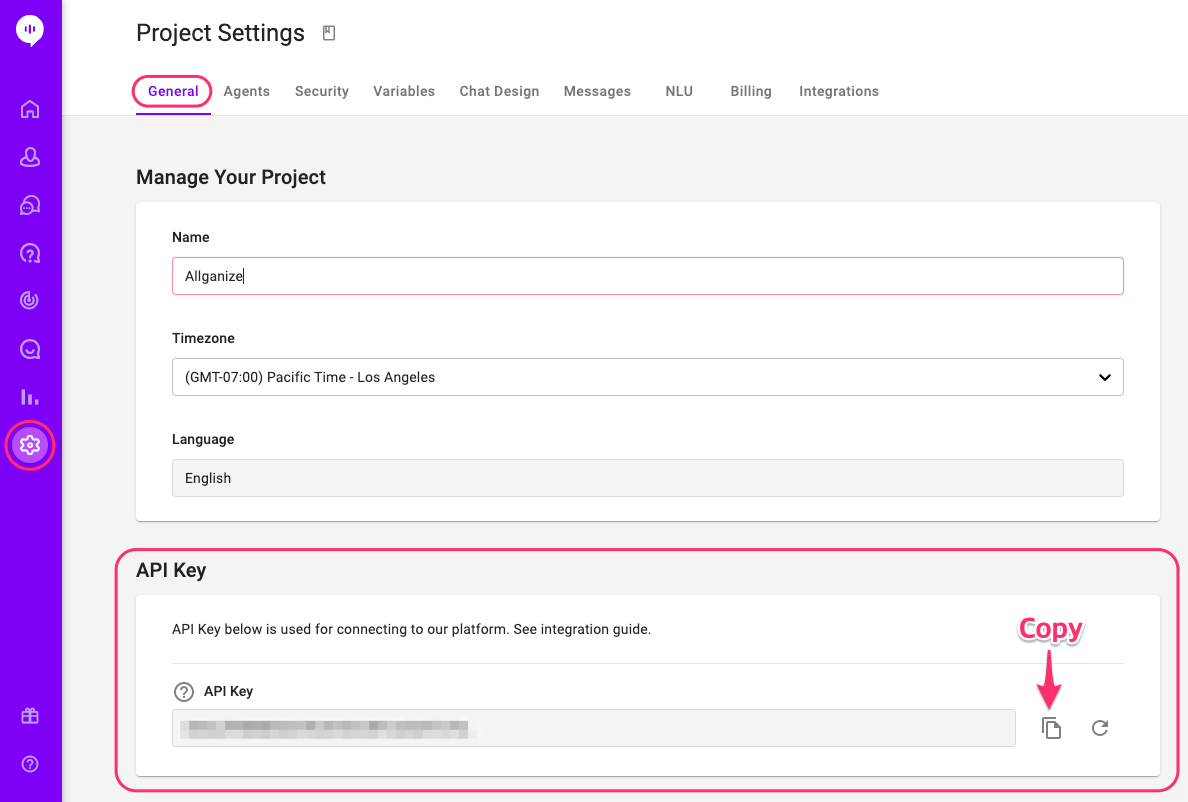Click the Timezone field label
This screenshot has width=1188, height=802.
[203, 338]
